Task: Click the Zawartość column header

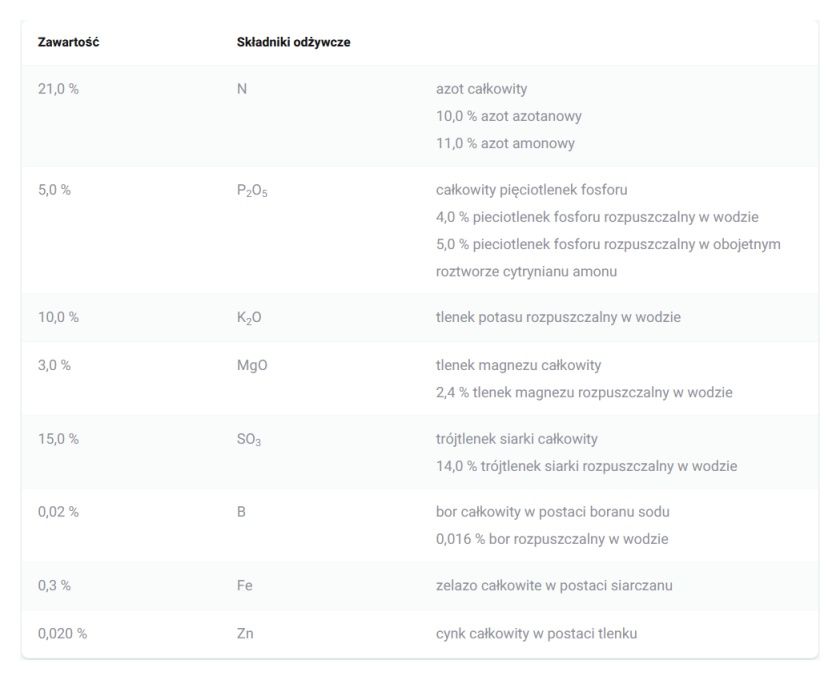Action: click(69, 42)
